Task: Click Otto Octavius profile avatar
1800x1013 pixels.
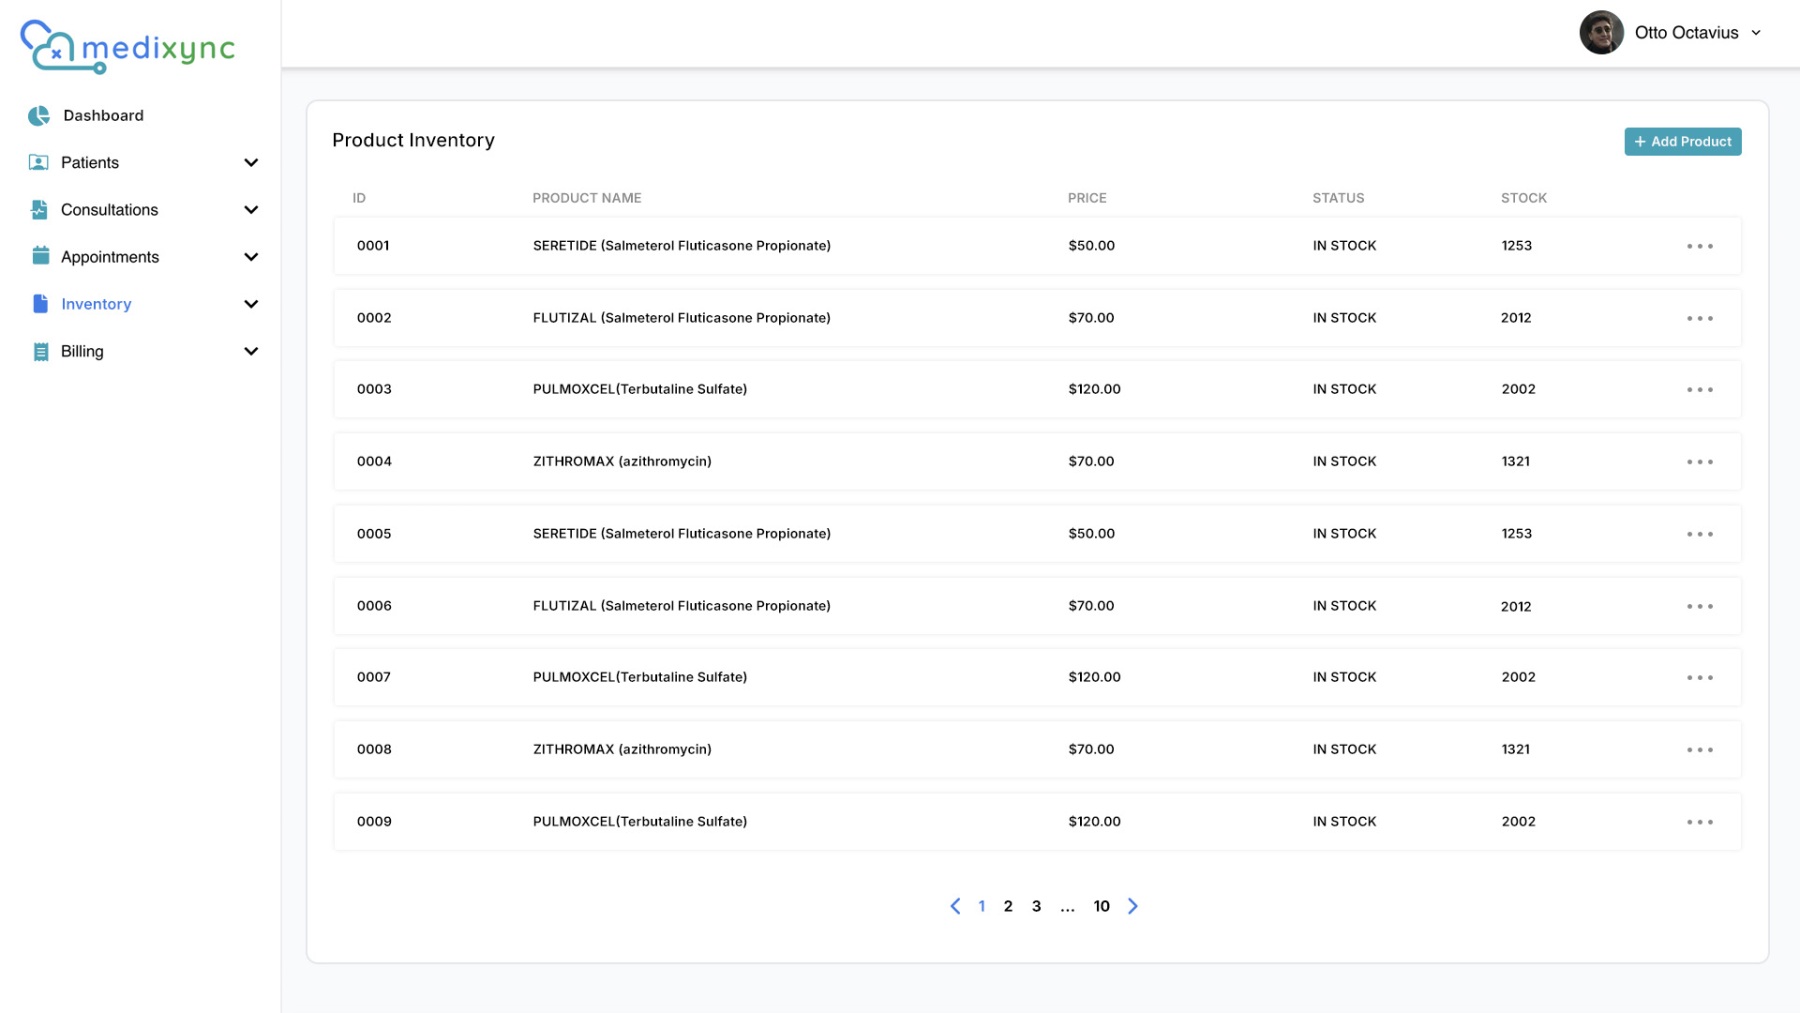Action: [x=1601, y=33]
